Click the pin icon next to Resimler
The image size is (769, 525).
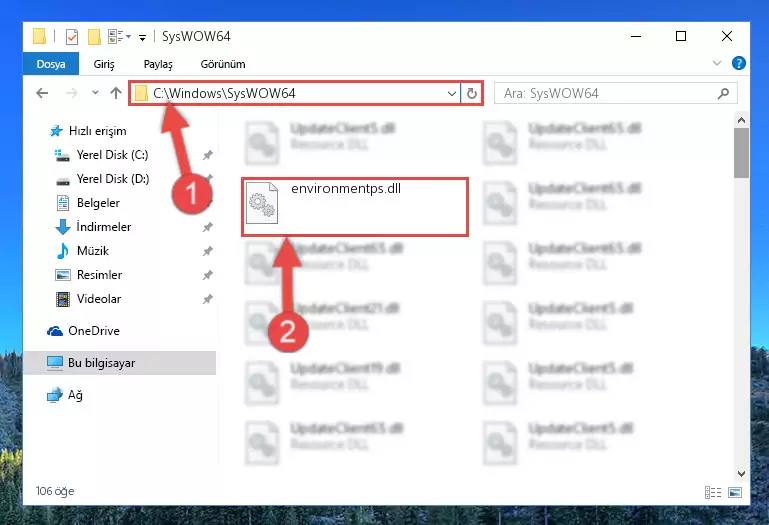point(207,275)
